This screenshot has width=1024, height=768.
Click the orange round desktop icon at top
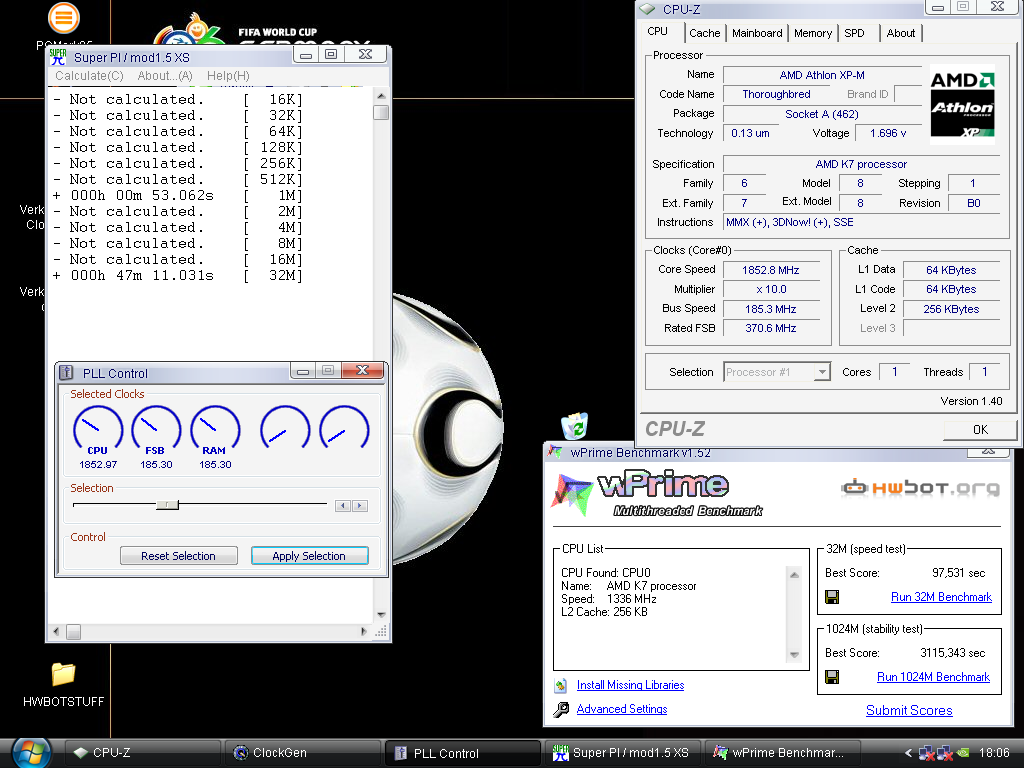click(64, 18)
